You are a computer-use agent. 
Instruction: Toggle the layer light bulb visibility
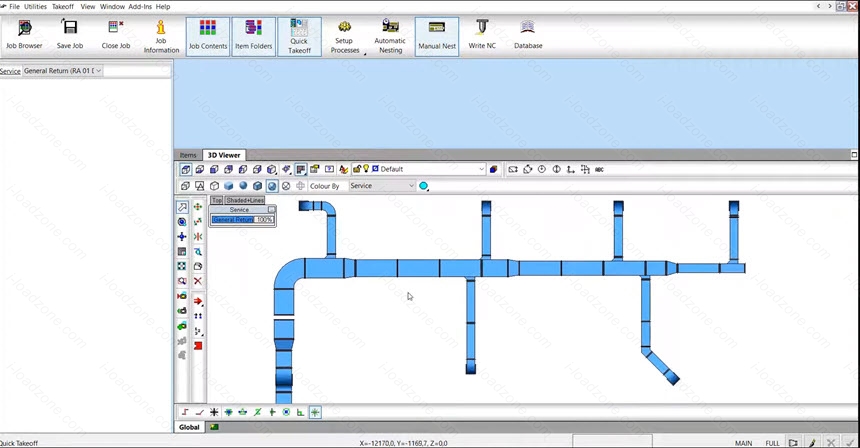click(366, 169)
